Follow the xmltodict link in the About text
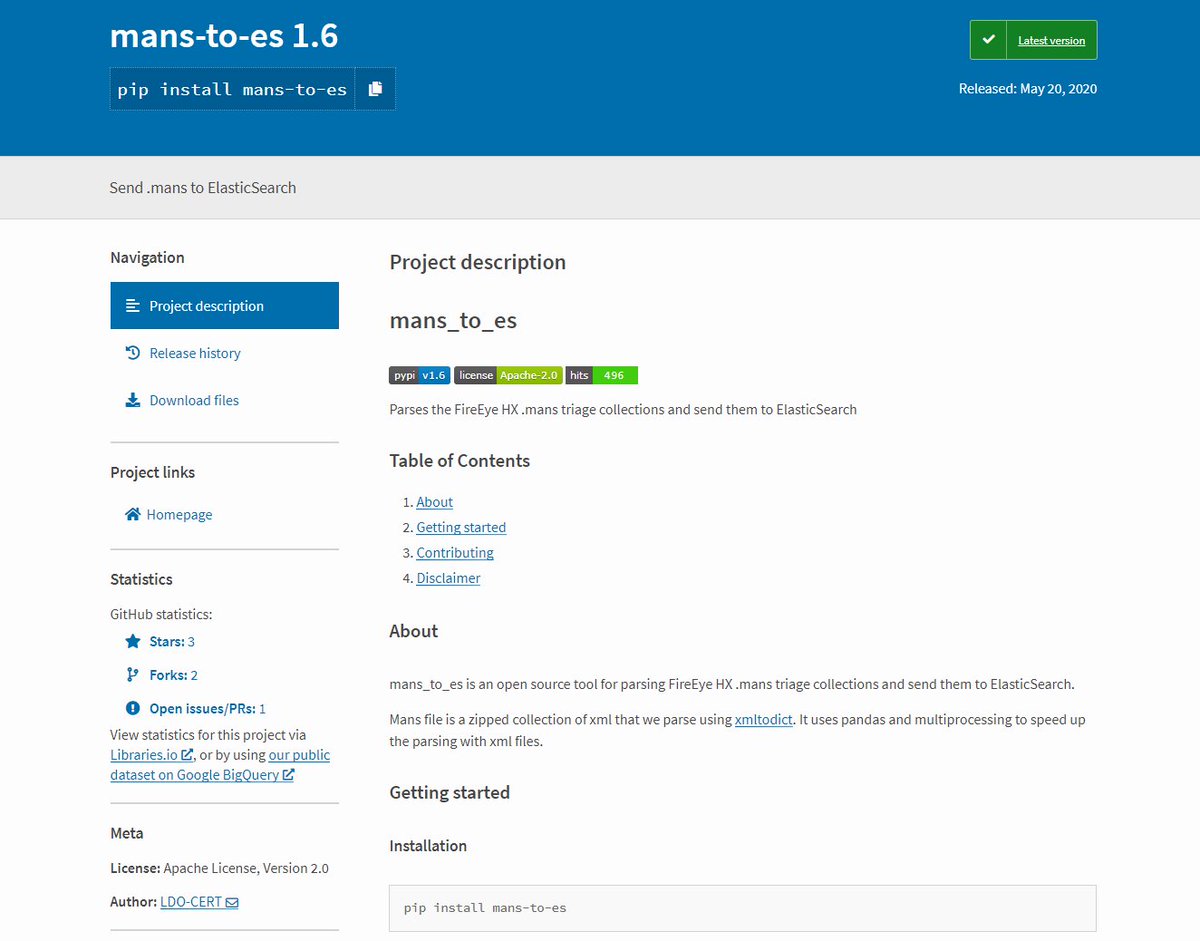Screen dimensions: 1200x941 click(763, 719)
